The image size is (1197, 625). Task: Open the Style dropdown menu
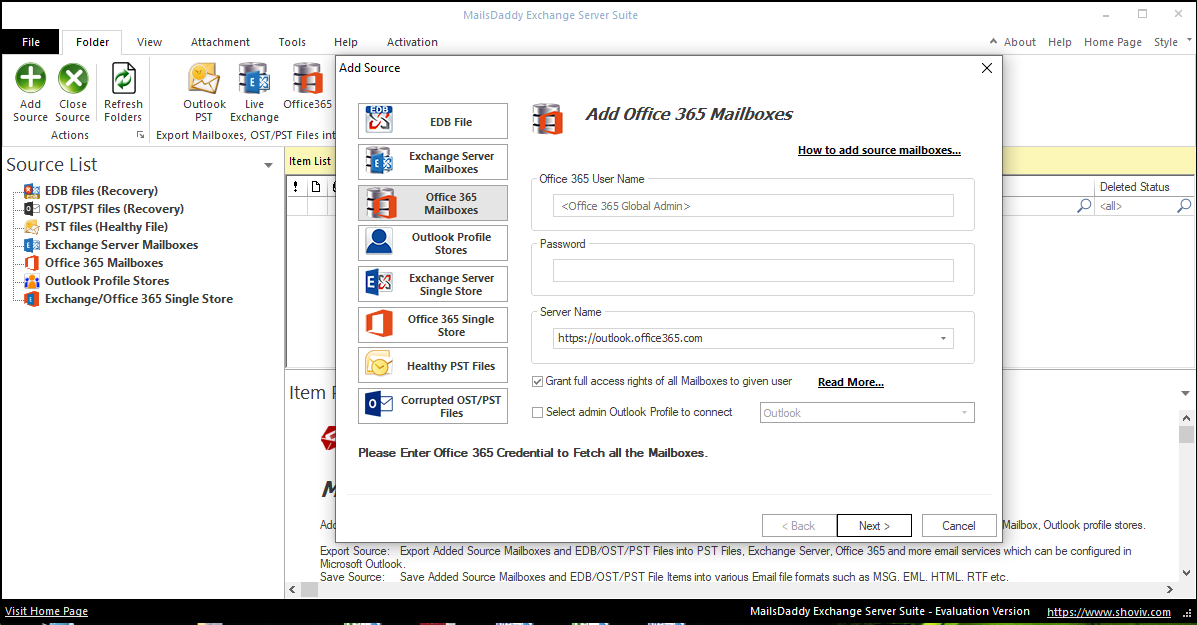1171,42
